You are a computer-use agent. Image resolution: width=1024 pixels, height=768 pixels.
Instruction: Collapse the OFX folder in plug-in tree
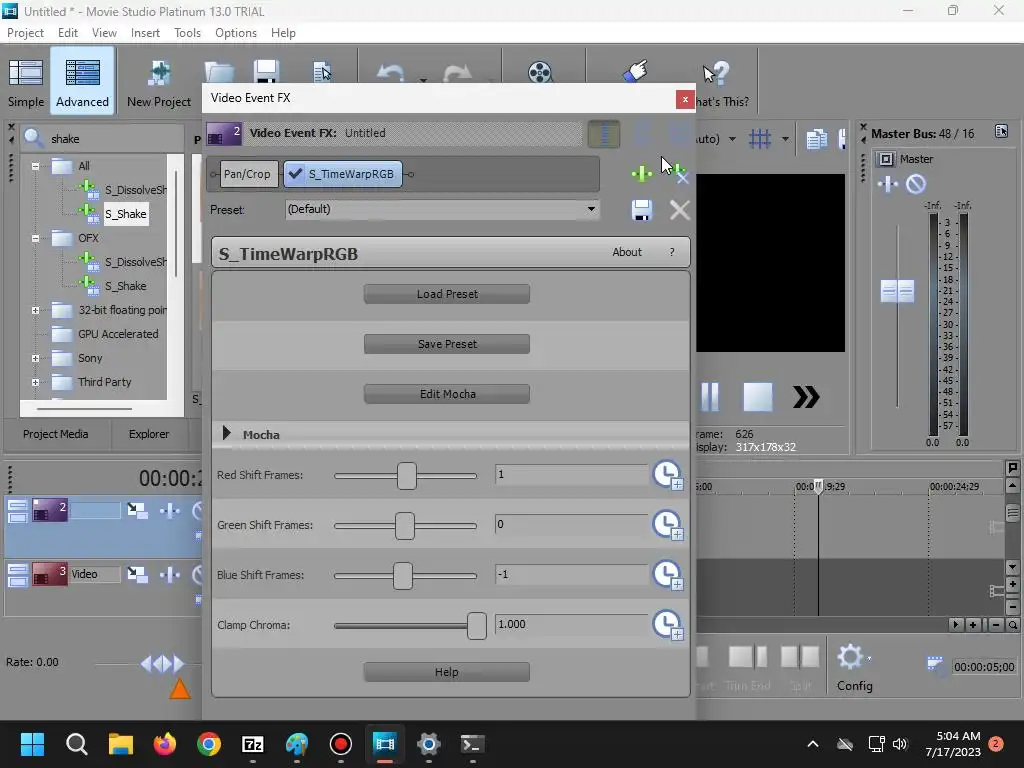[35, 238]
